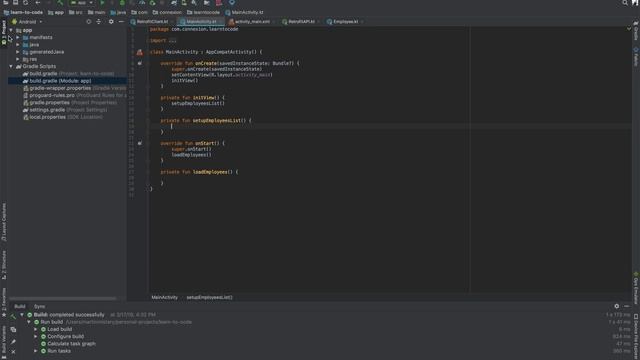Toggle the Structure side tool window
Screen dimensions: 640x360
point(4,265)
